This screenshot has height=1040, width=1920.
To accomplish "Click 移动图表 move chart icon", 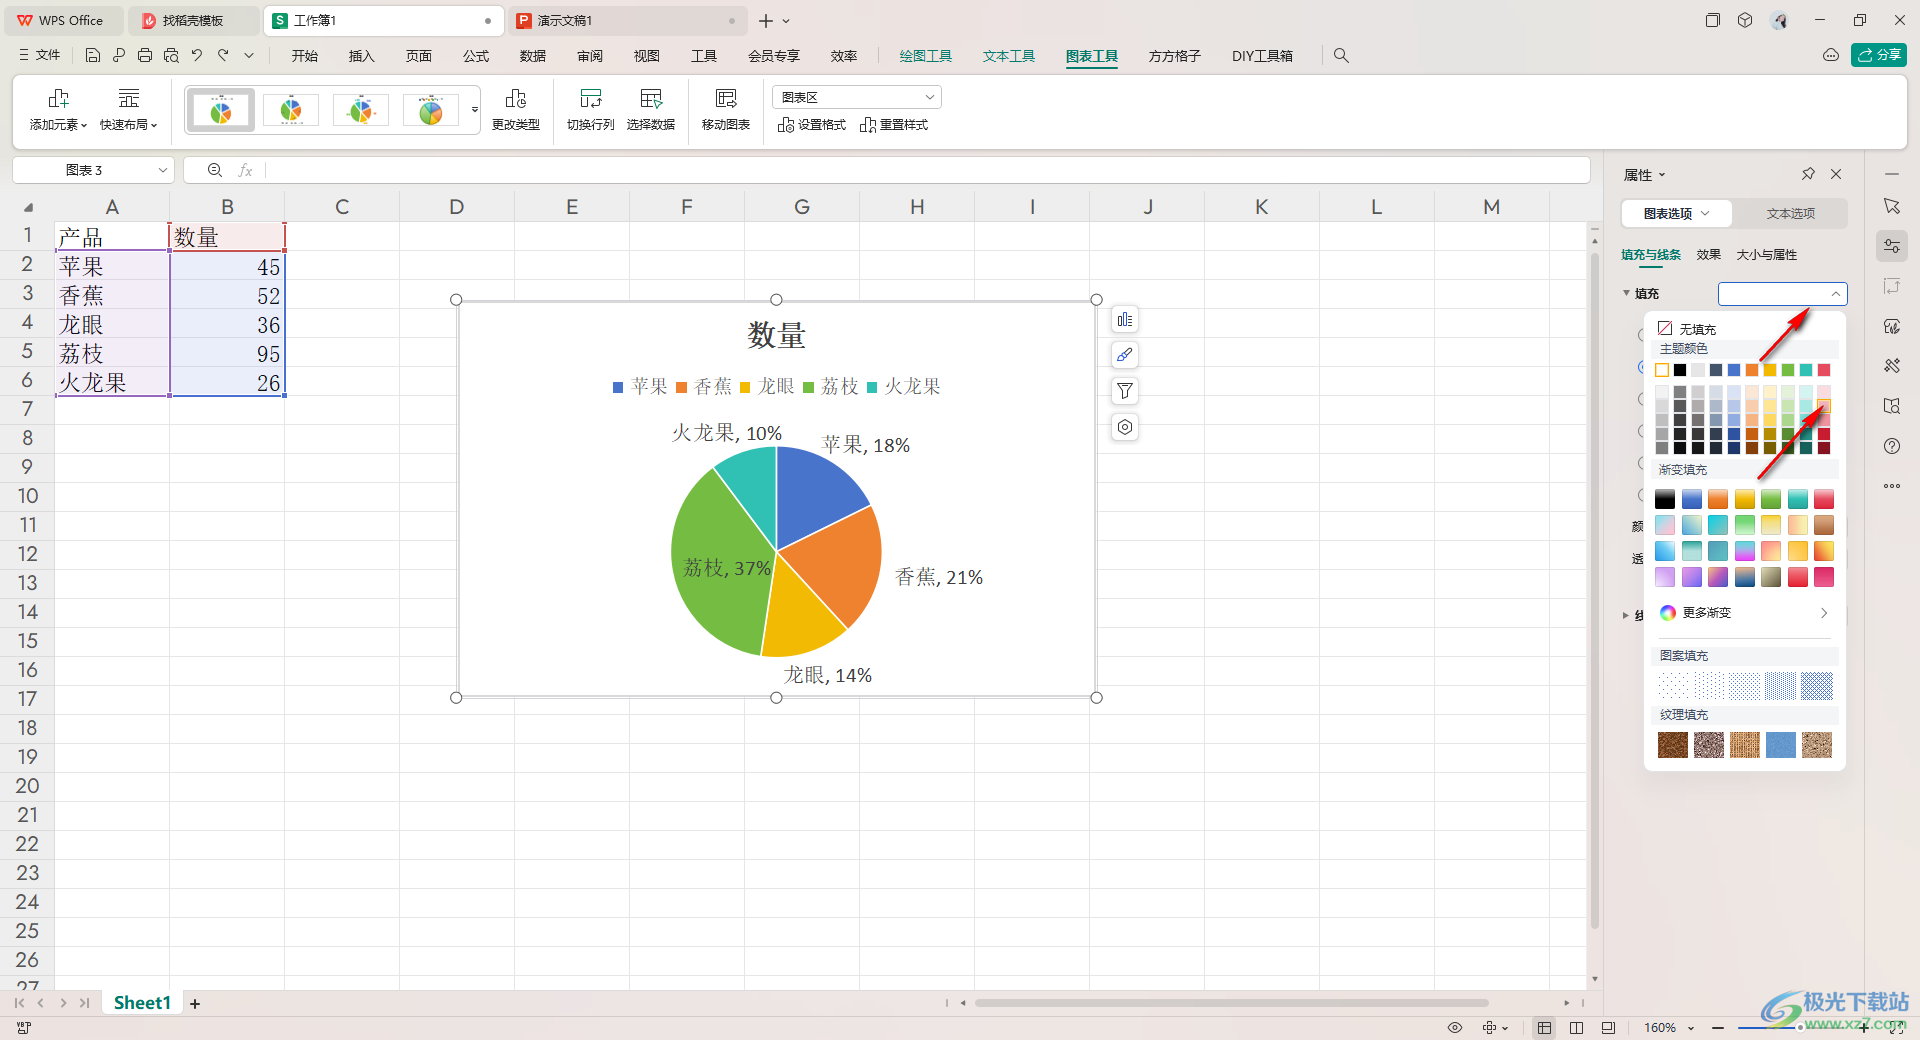I will 726,110.
